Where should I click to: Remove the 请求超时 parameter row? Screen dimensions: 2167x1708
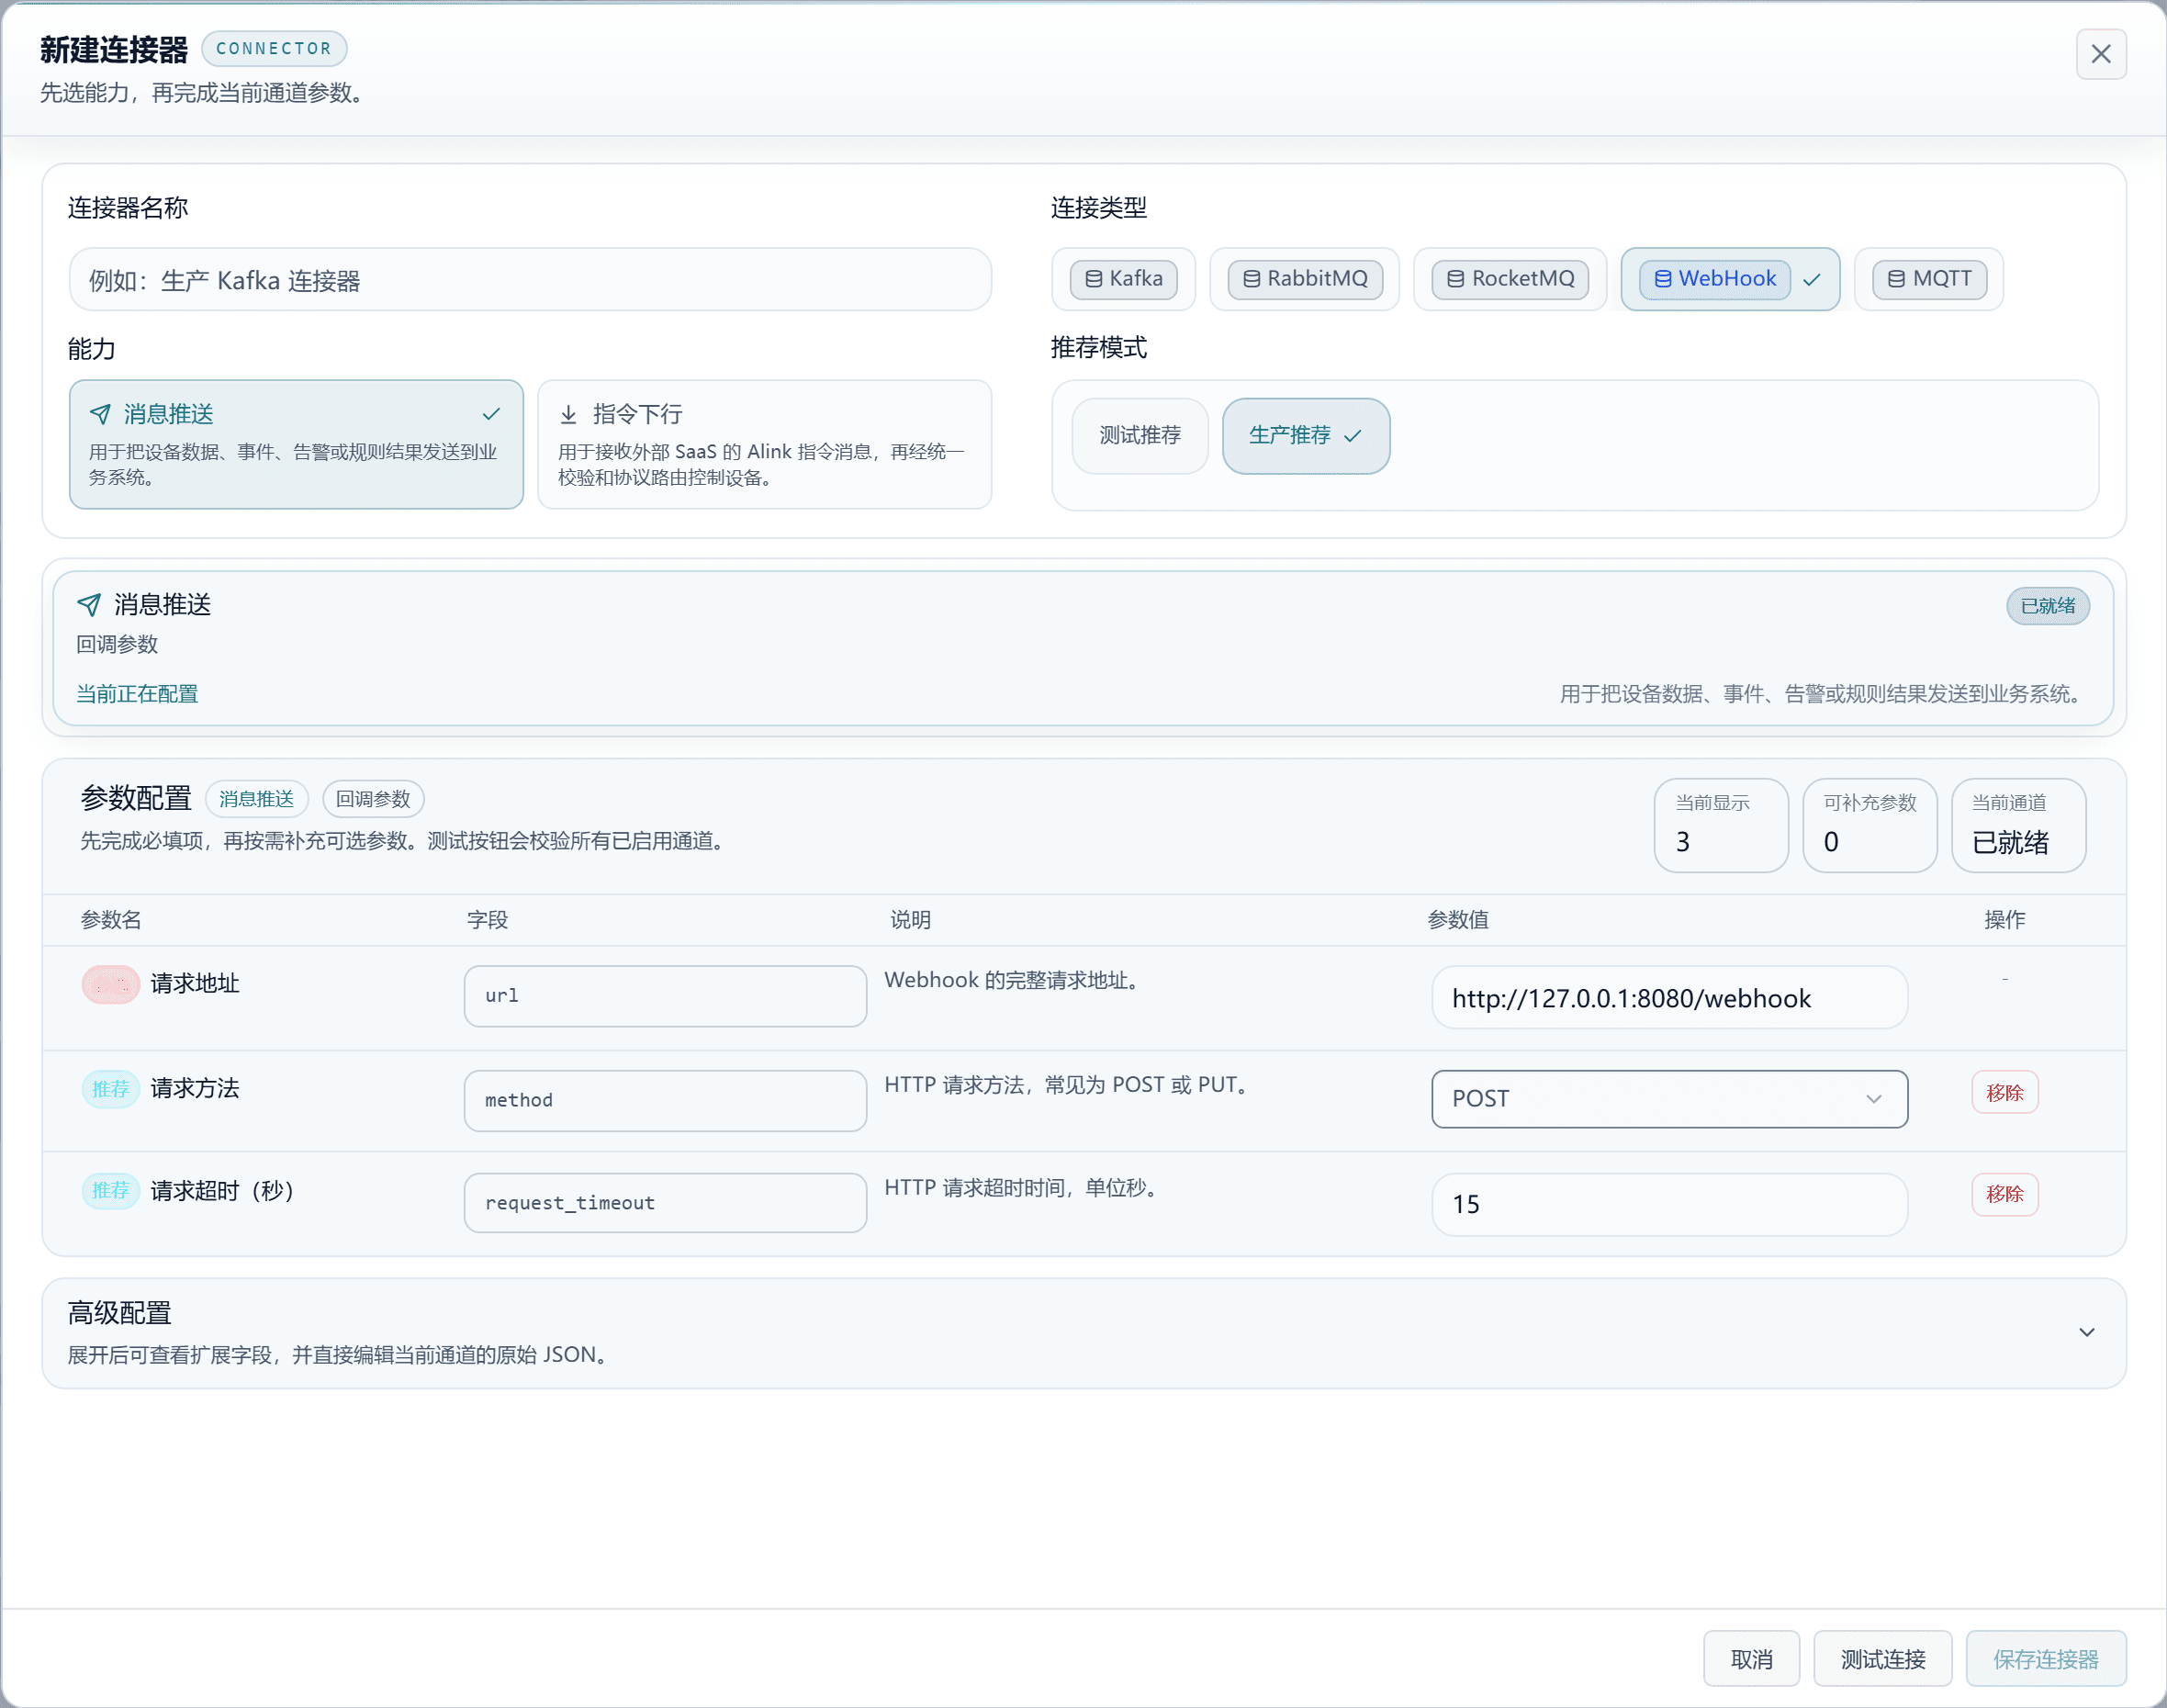coord(2004,1194)
